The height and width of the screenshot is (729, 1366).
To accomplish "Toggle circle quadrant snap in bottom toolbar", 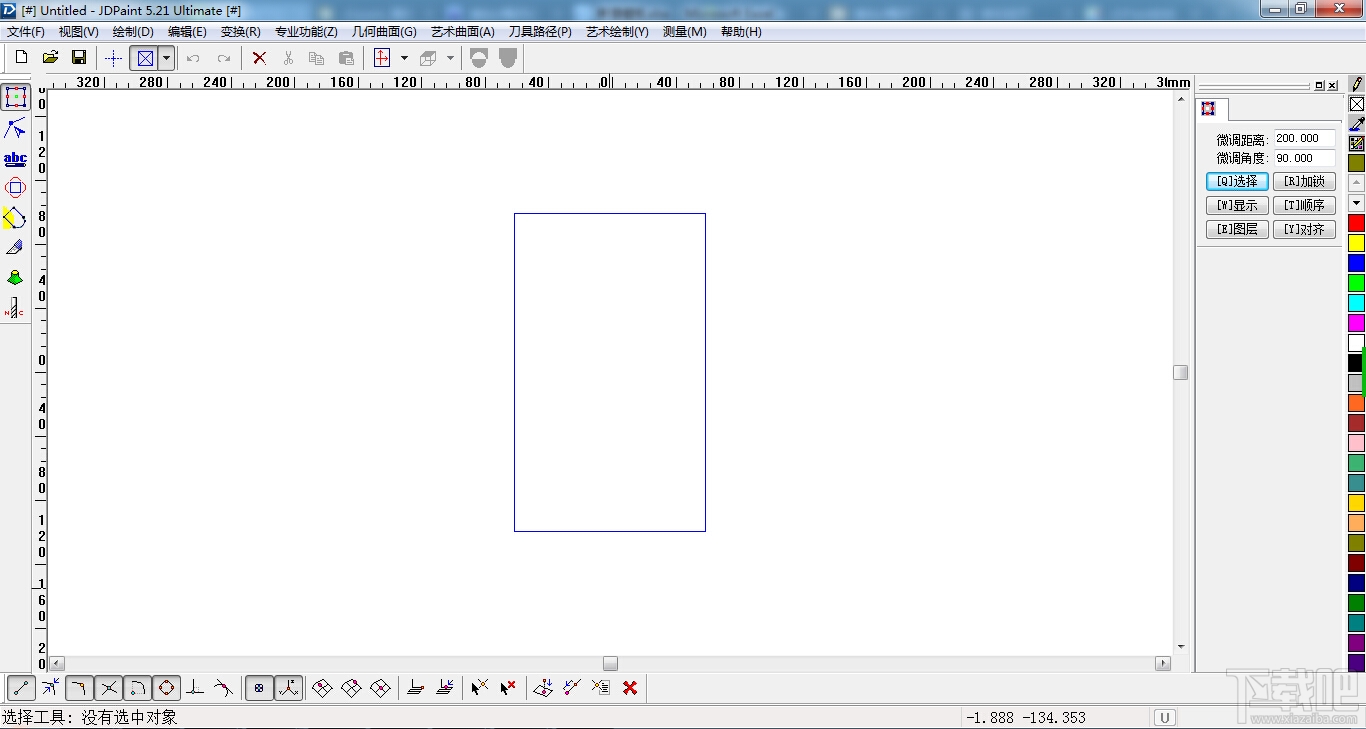I will click(x=167, y=688).
